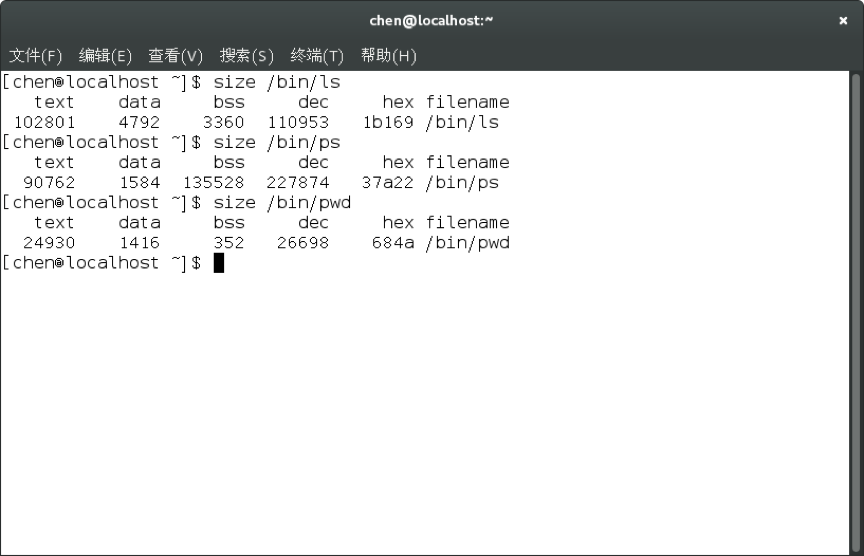The width and height of the screenshot is (864, 556).
Task: Click the chen@localhost:~ window title bar
Action: tap(432, 20)
